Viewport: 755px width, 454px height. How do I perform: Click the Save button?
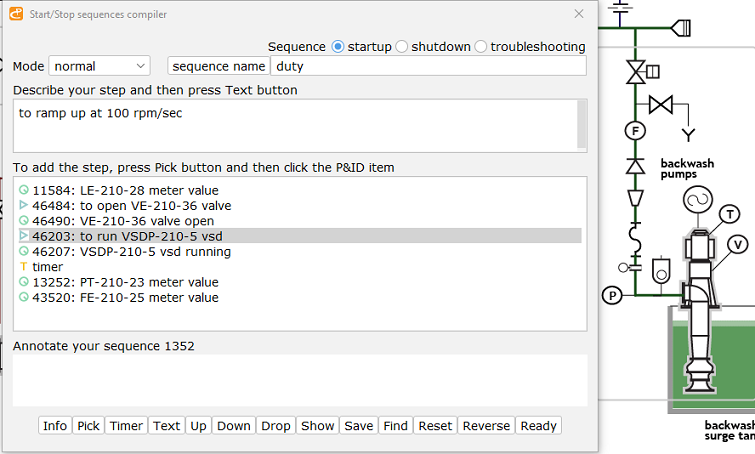tap(359, 426)
